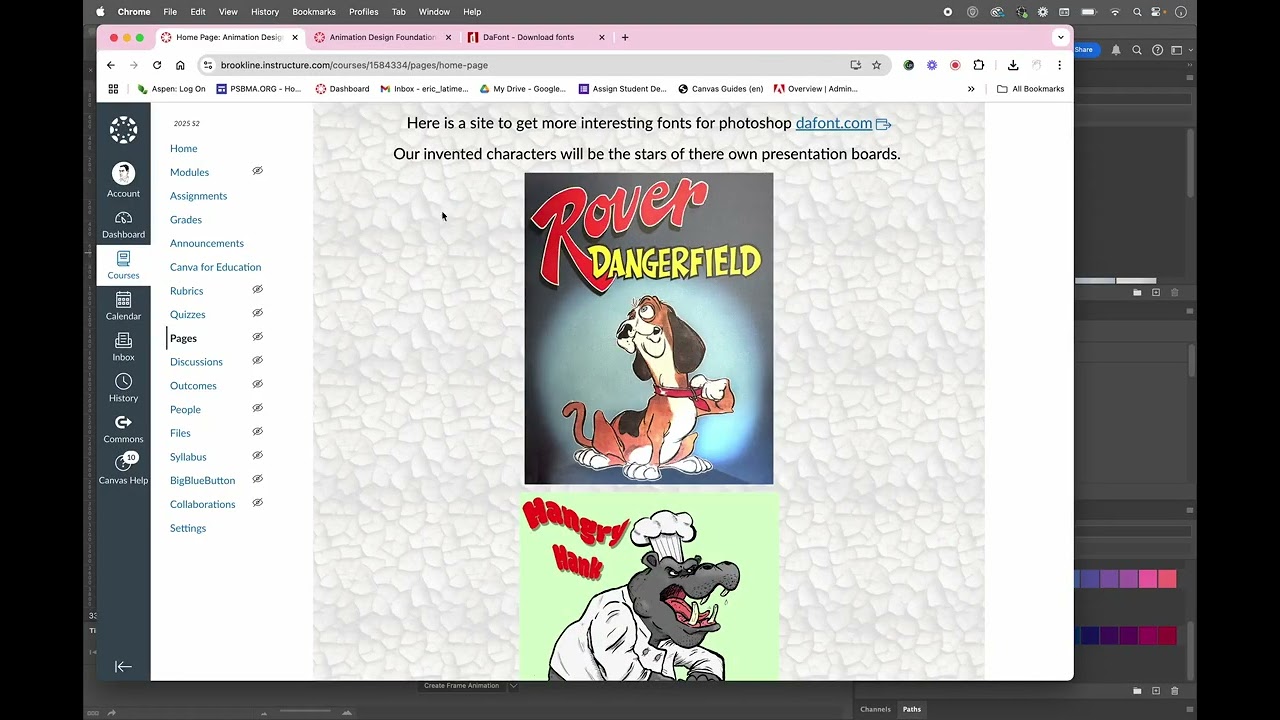Pick the dark crimson swatch in the lower row
Screen dimensions: 1280x720
[x=1167, y=636]
